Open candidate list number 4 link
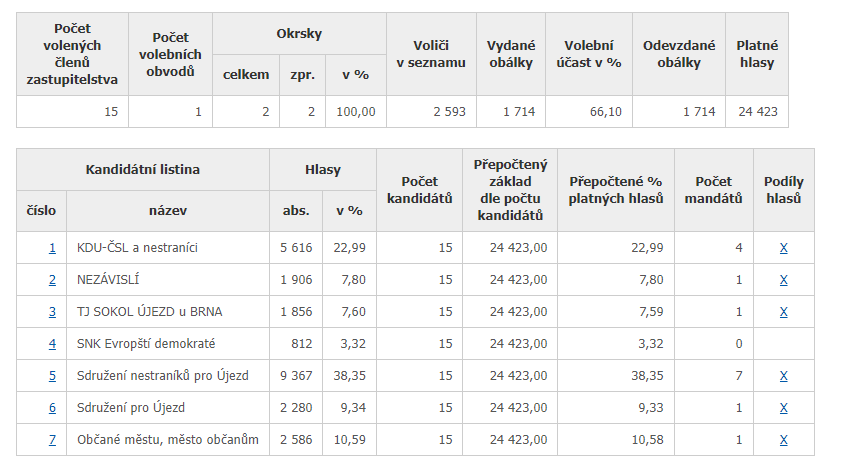Image resolution: width=845 pixels, height=467 pixels. [52, 344]
